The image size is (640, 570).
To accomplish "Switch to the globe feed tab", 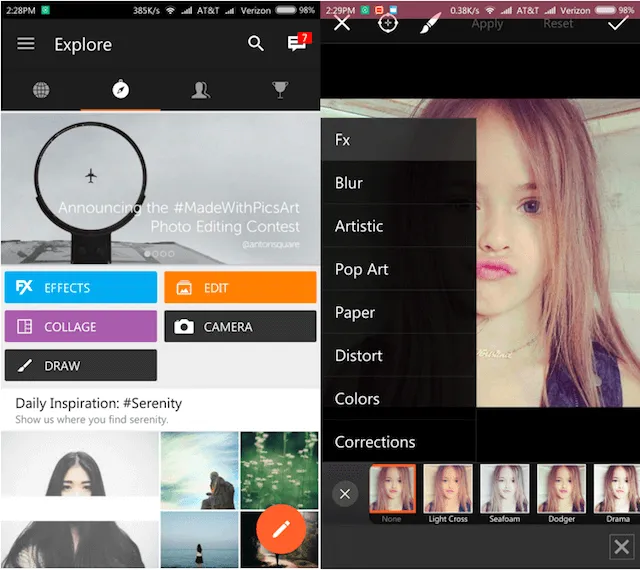I will click(41, 90).
